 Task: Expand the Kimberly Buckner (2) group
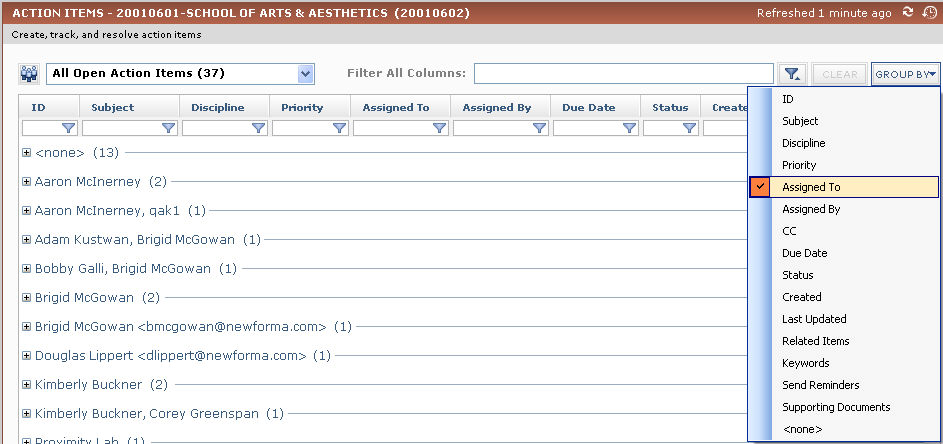pyautogui.click(x=27, y=384)
